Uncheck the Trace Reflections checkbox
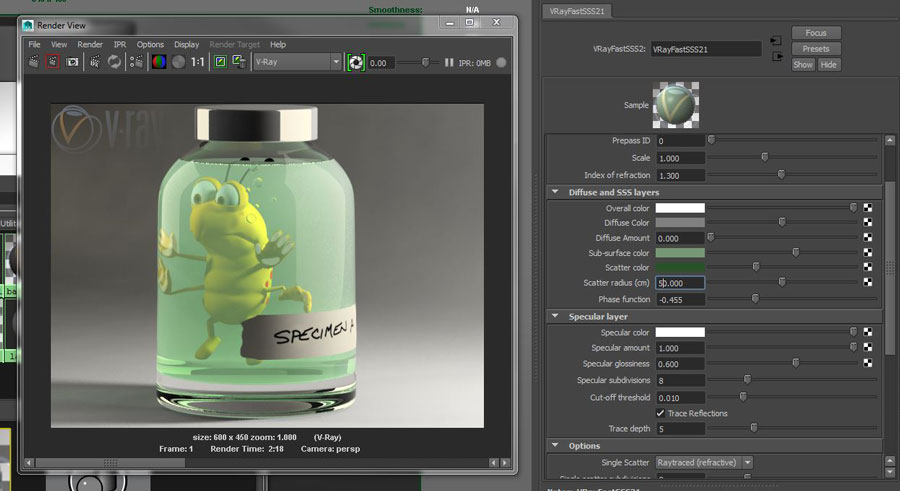 (661, 413)
